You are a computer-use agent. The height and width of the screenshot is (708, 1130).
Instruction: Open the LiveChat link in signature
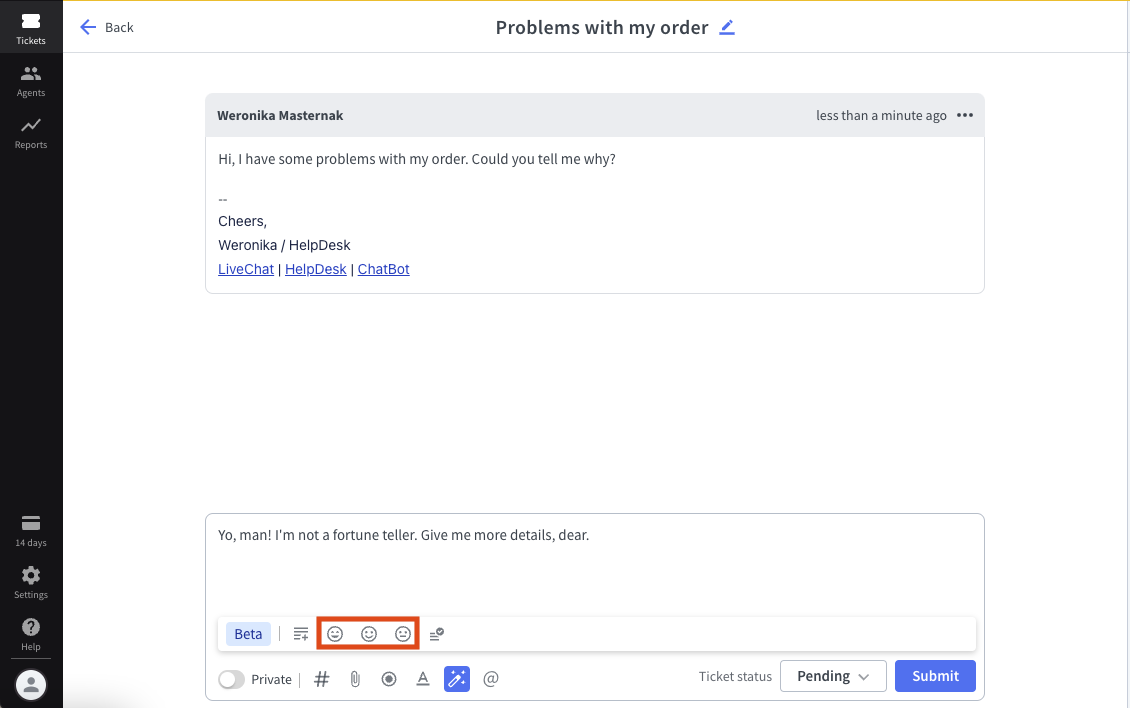246,269
